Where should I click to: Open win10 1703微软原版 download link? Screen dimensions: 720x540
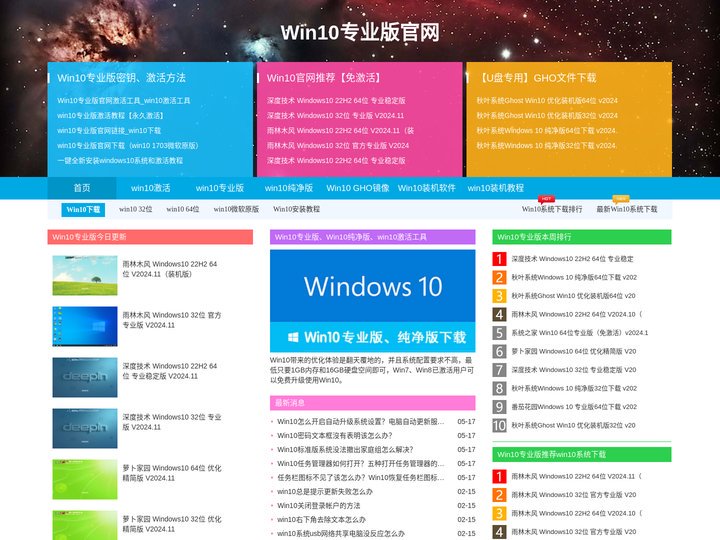tap(128, 146)
